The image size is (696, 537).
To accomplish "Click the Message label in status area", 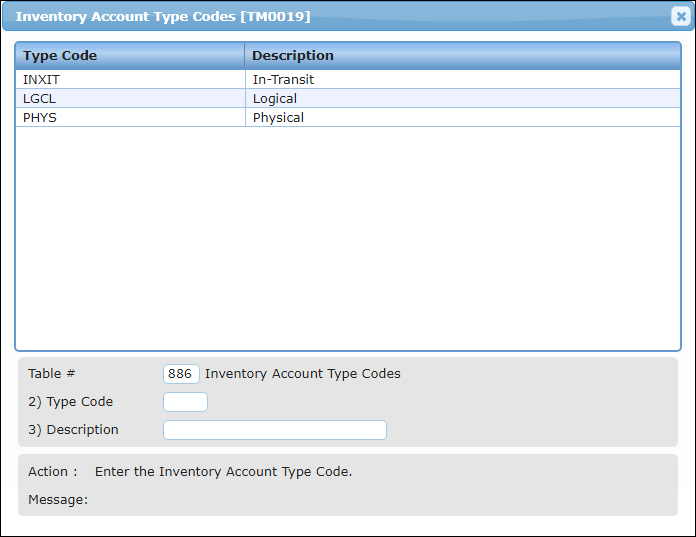I will point(58,500).
